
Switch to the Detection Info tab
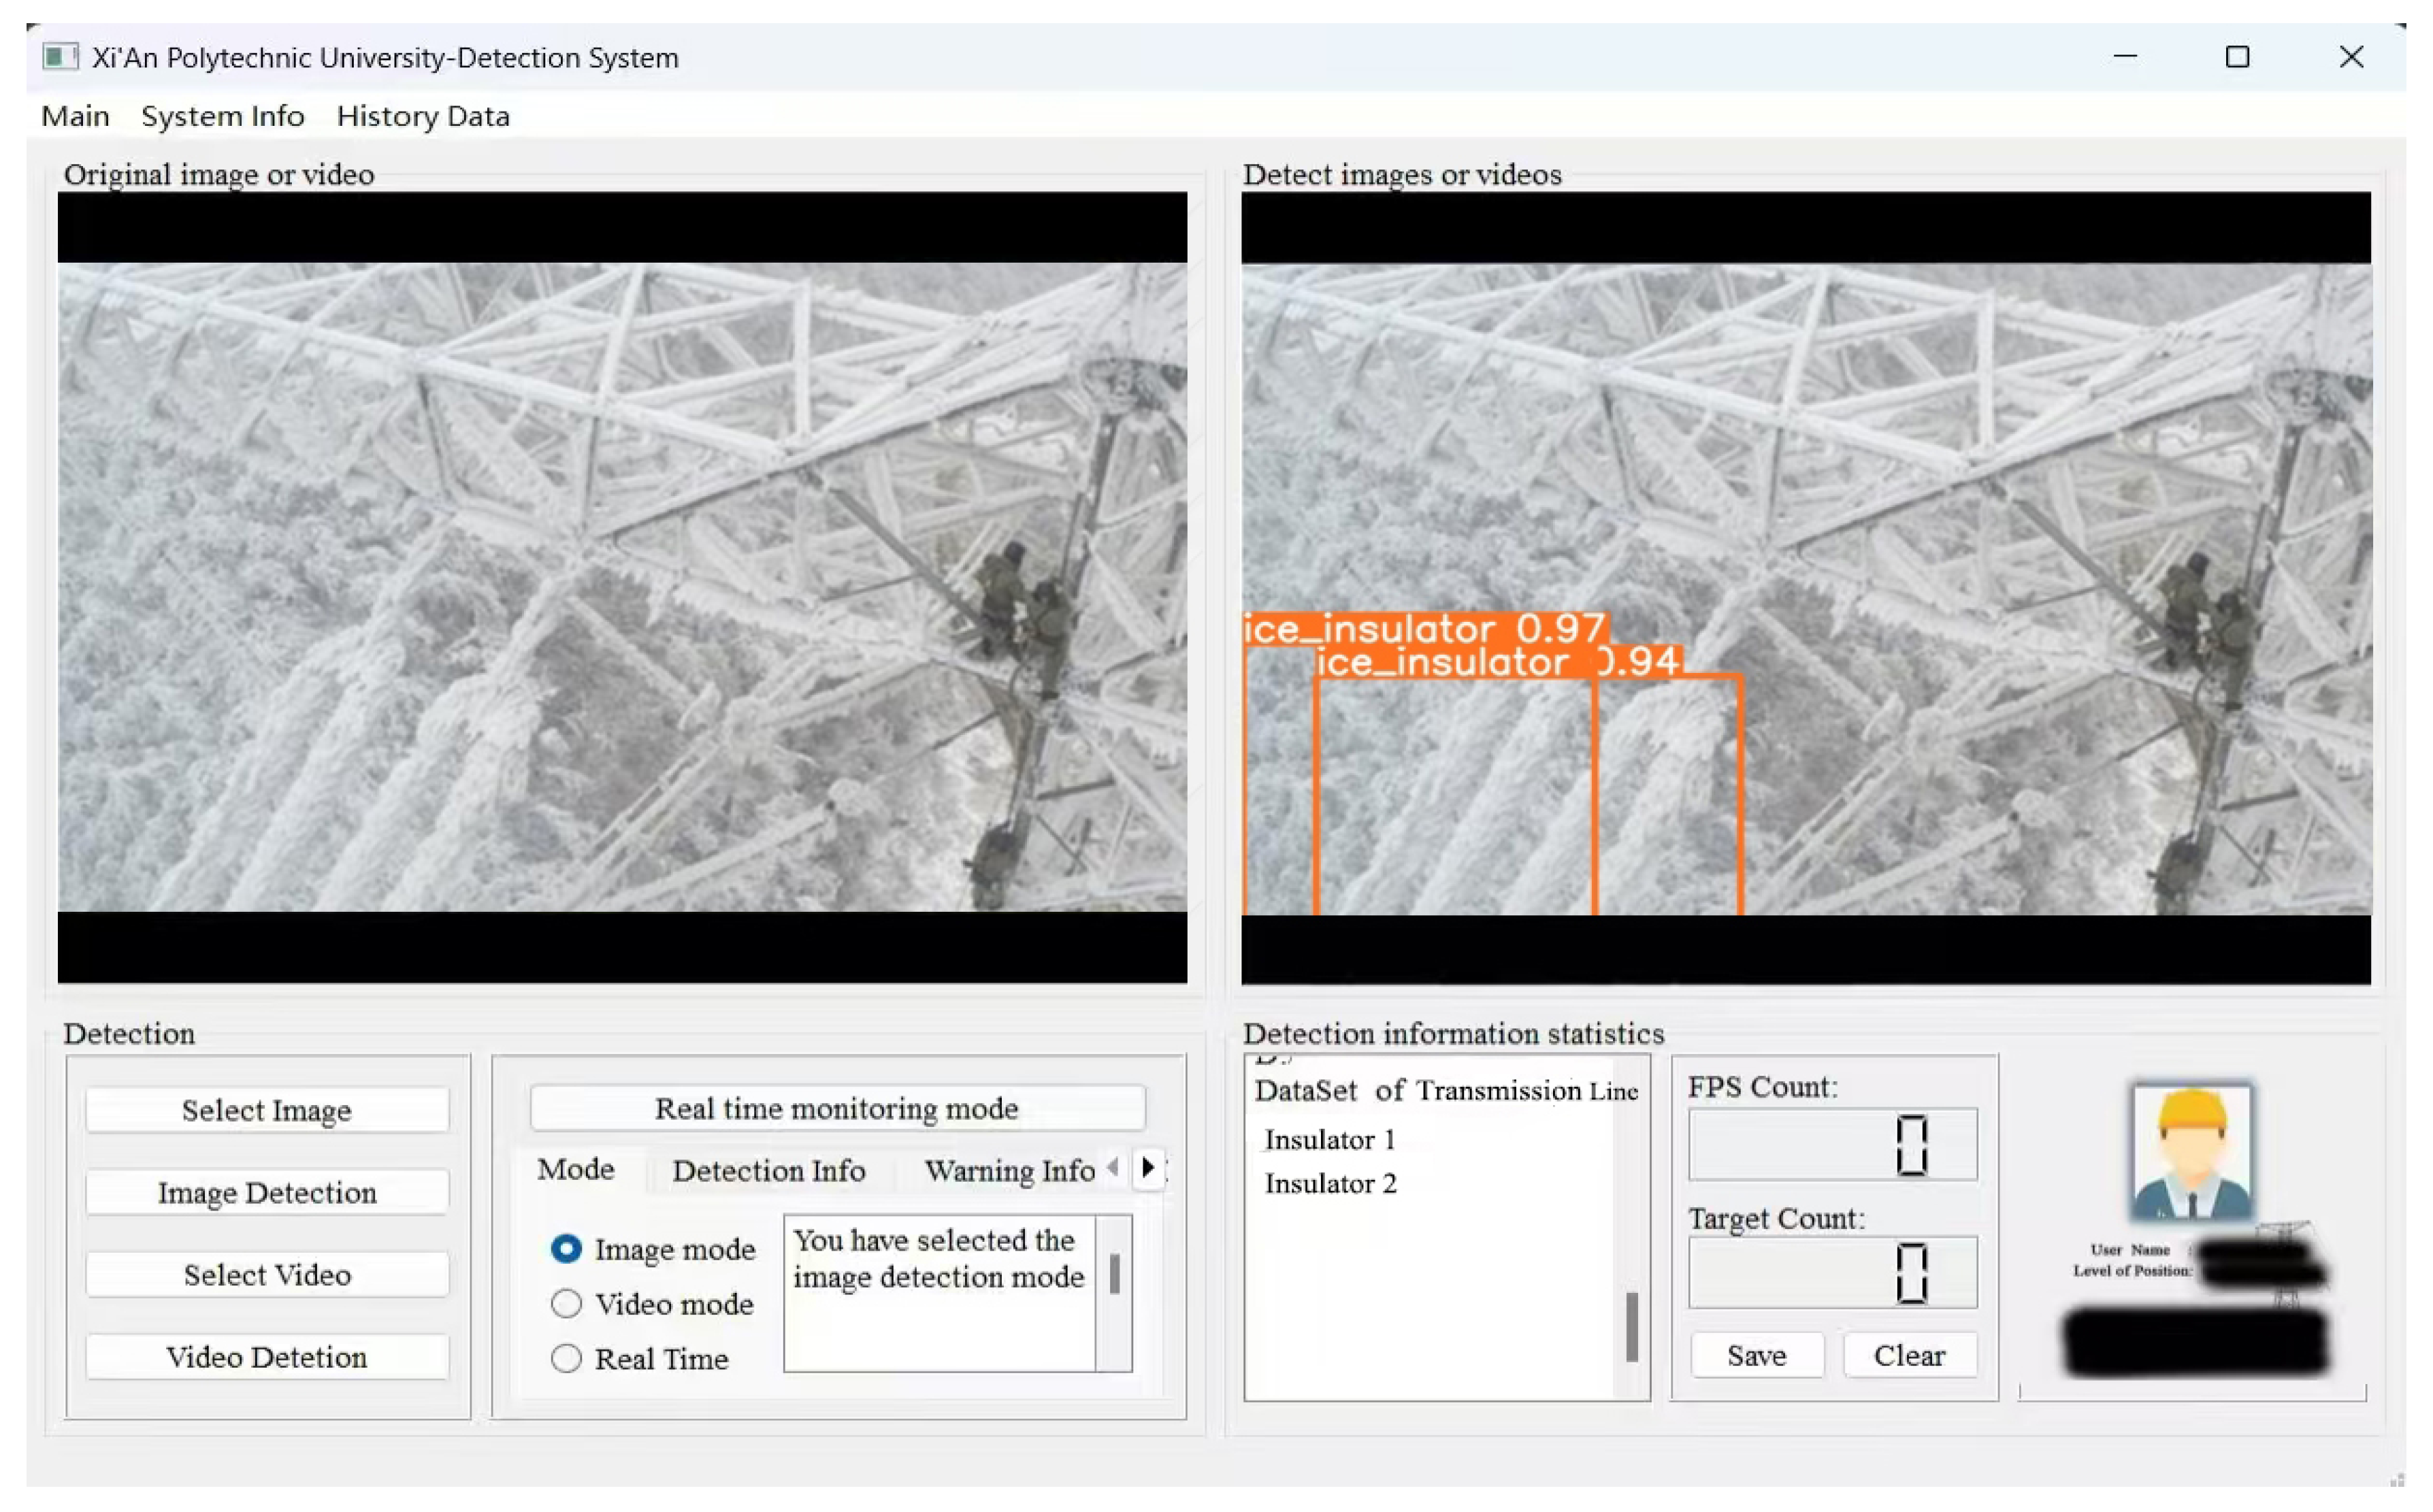[768, 1171]
